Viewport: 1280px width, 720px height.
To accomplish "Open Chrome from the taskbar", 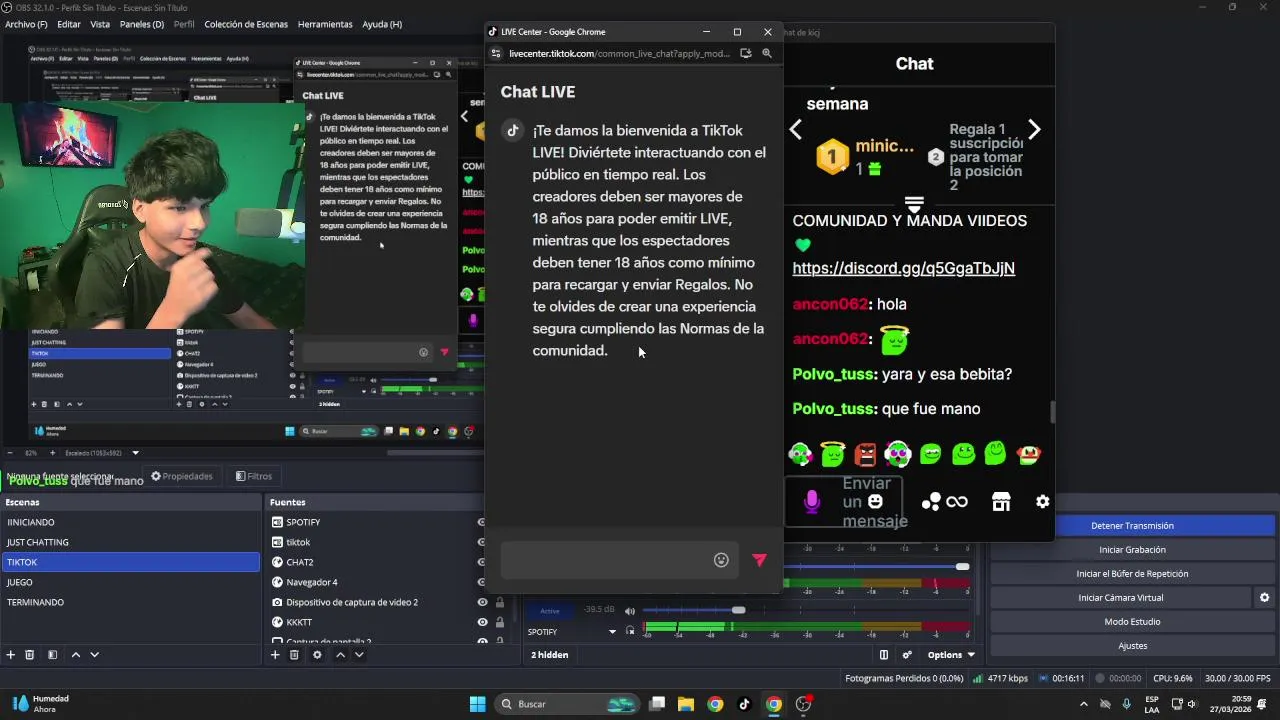I will [x=715, y=704].
